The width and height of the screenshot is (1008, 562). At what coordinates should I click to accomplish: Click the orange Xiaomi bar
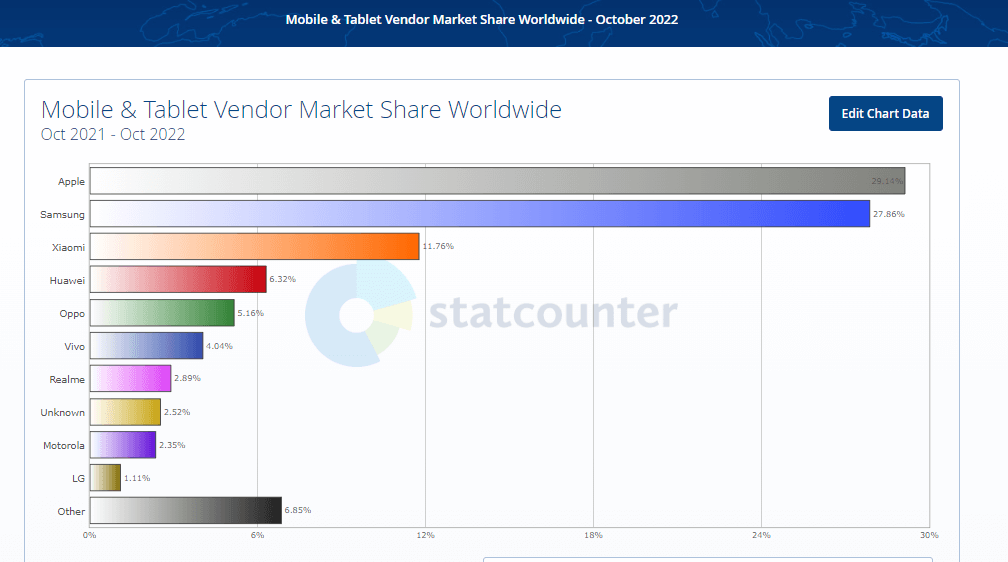coord(254,246)
